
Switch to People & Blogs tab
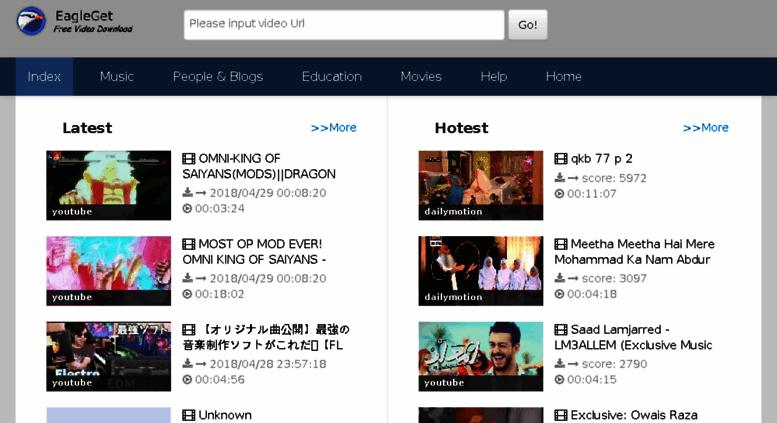click(x=218, y=76)
